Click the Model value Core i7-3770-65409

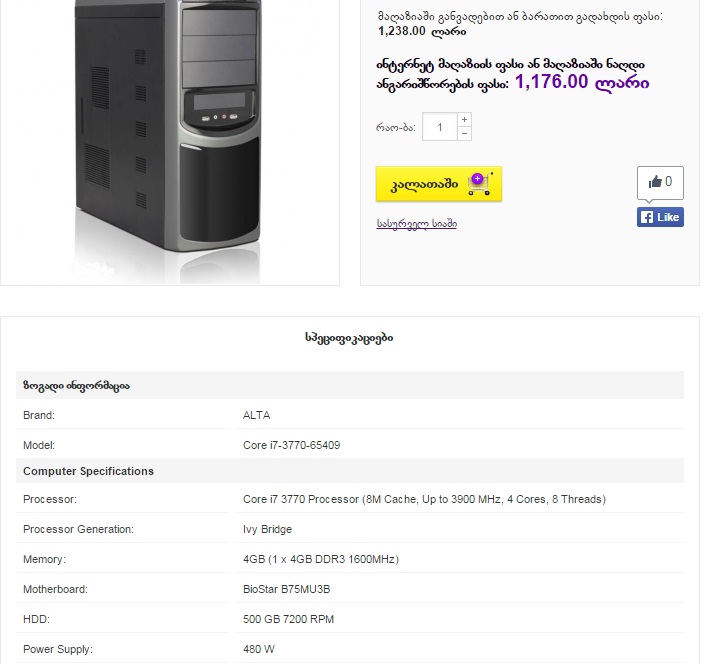pos(291,445)
